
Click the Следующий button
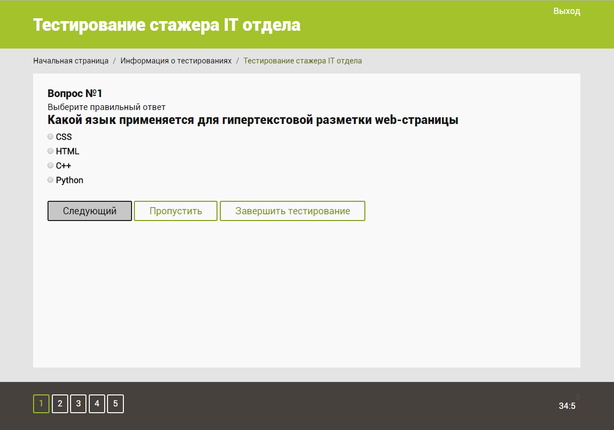click(x=90, y=211)
